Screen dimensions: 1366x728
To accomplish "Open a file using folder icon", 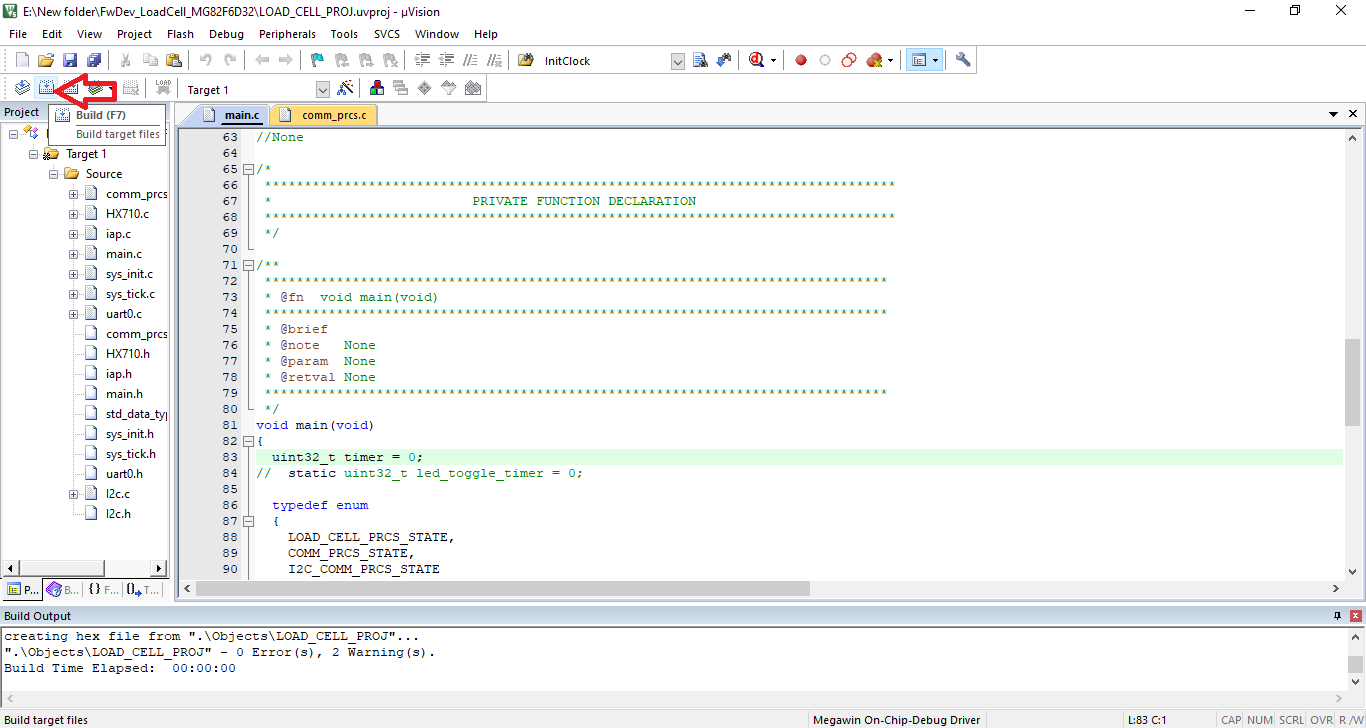I will pos(46,60).
